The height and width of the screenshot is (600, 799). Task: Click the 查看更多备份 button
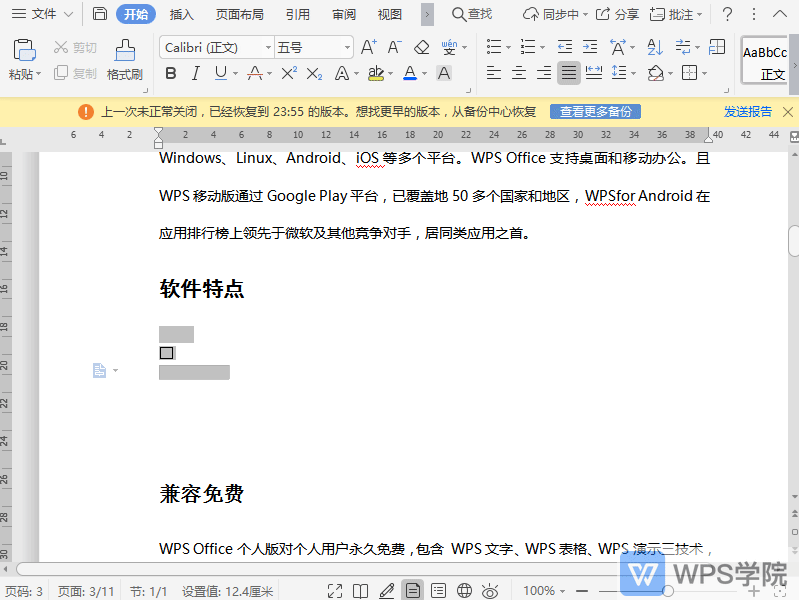point(595,112)
